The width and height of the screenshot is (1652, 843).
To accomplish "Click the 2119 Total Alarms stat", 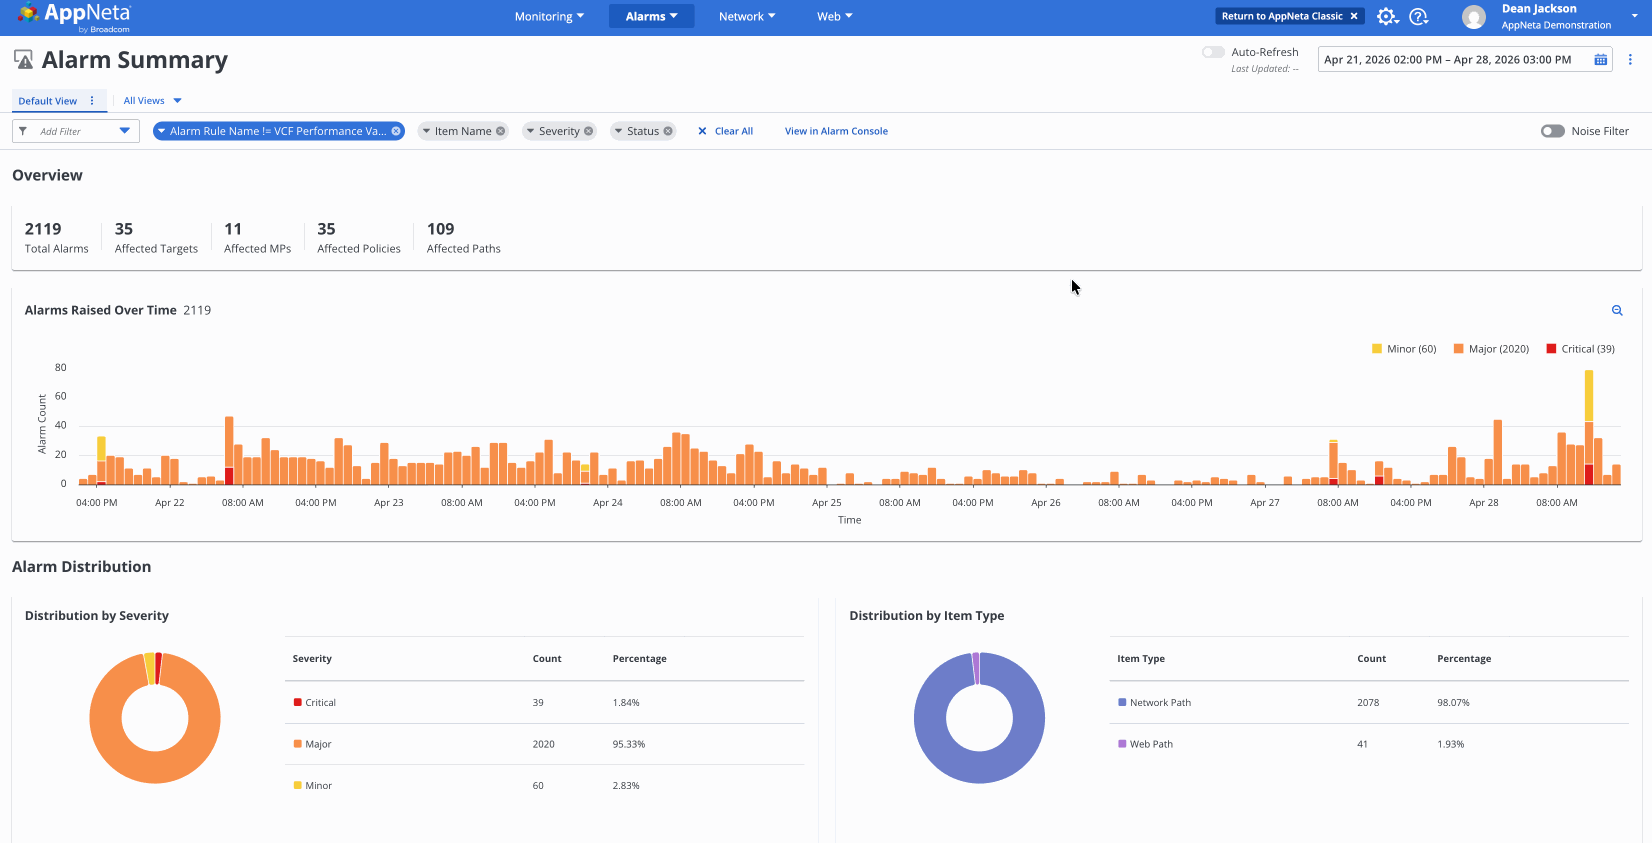I will point(56,238).
